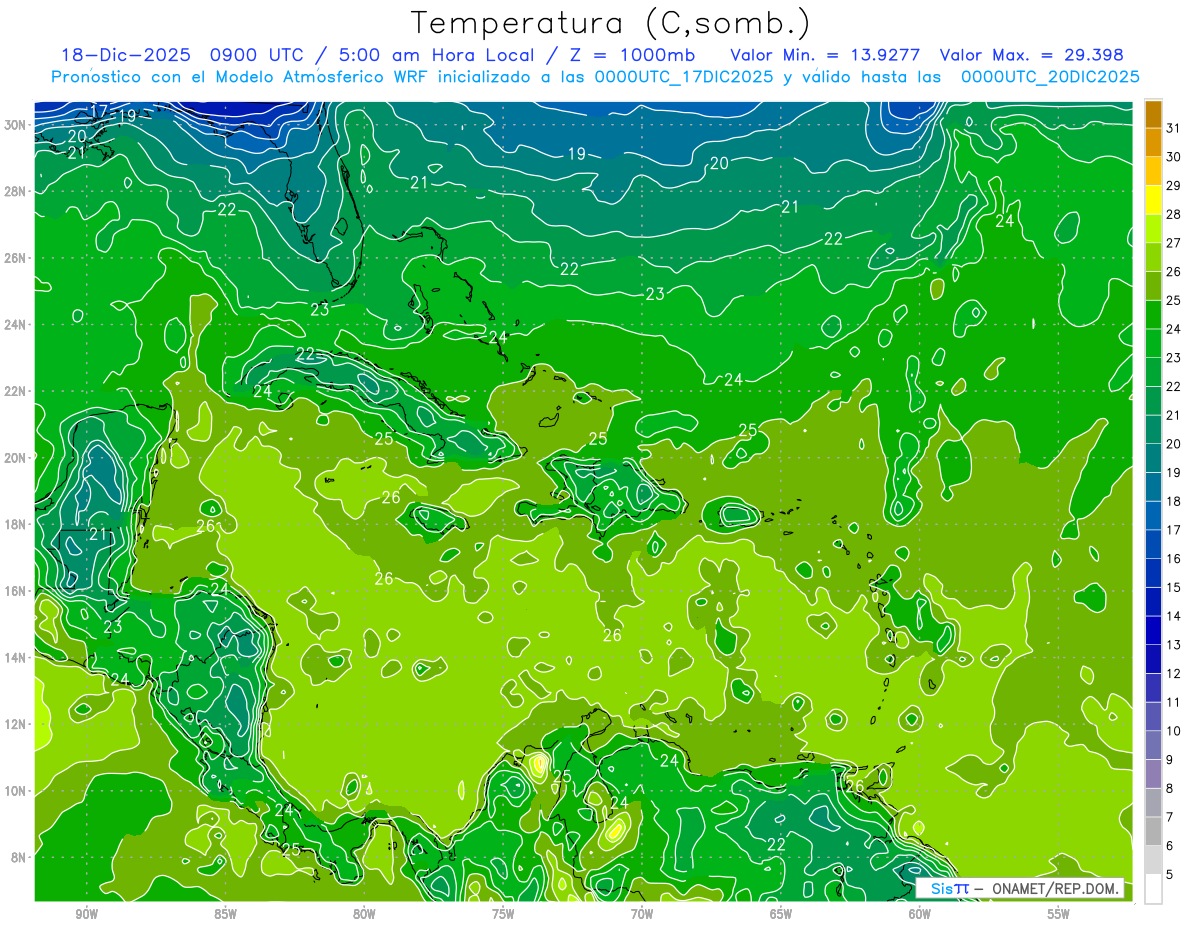Click the '16' label on the color scale
The height and width of the screenshot is (927, 1200).
coord(1174,559)
